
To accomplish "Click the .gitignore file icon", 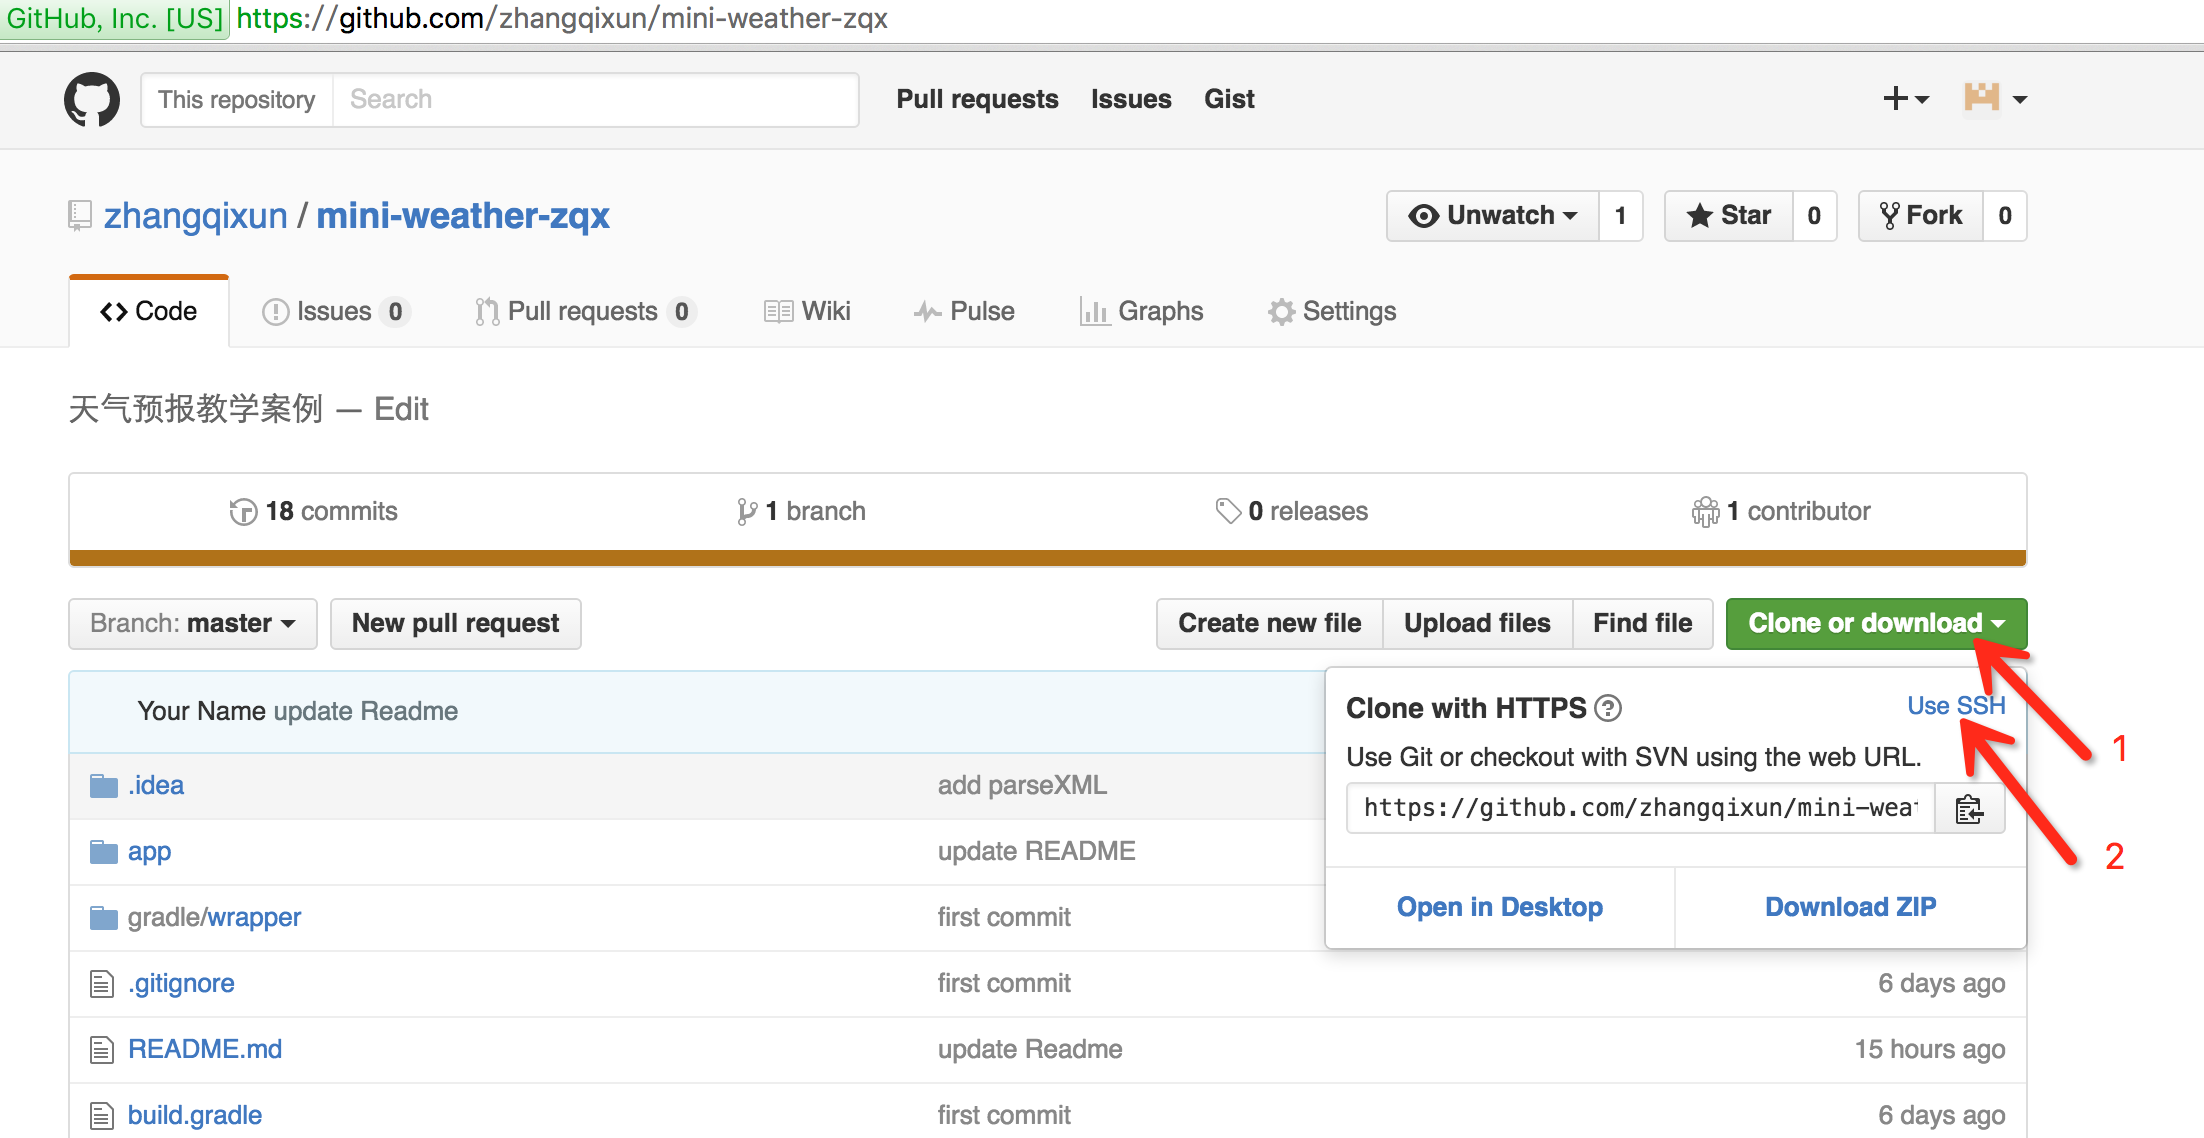I will [x=102, y=984].
